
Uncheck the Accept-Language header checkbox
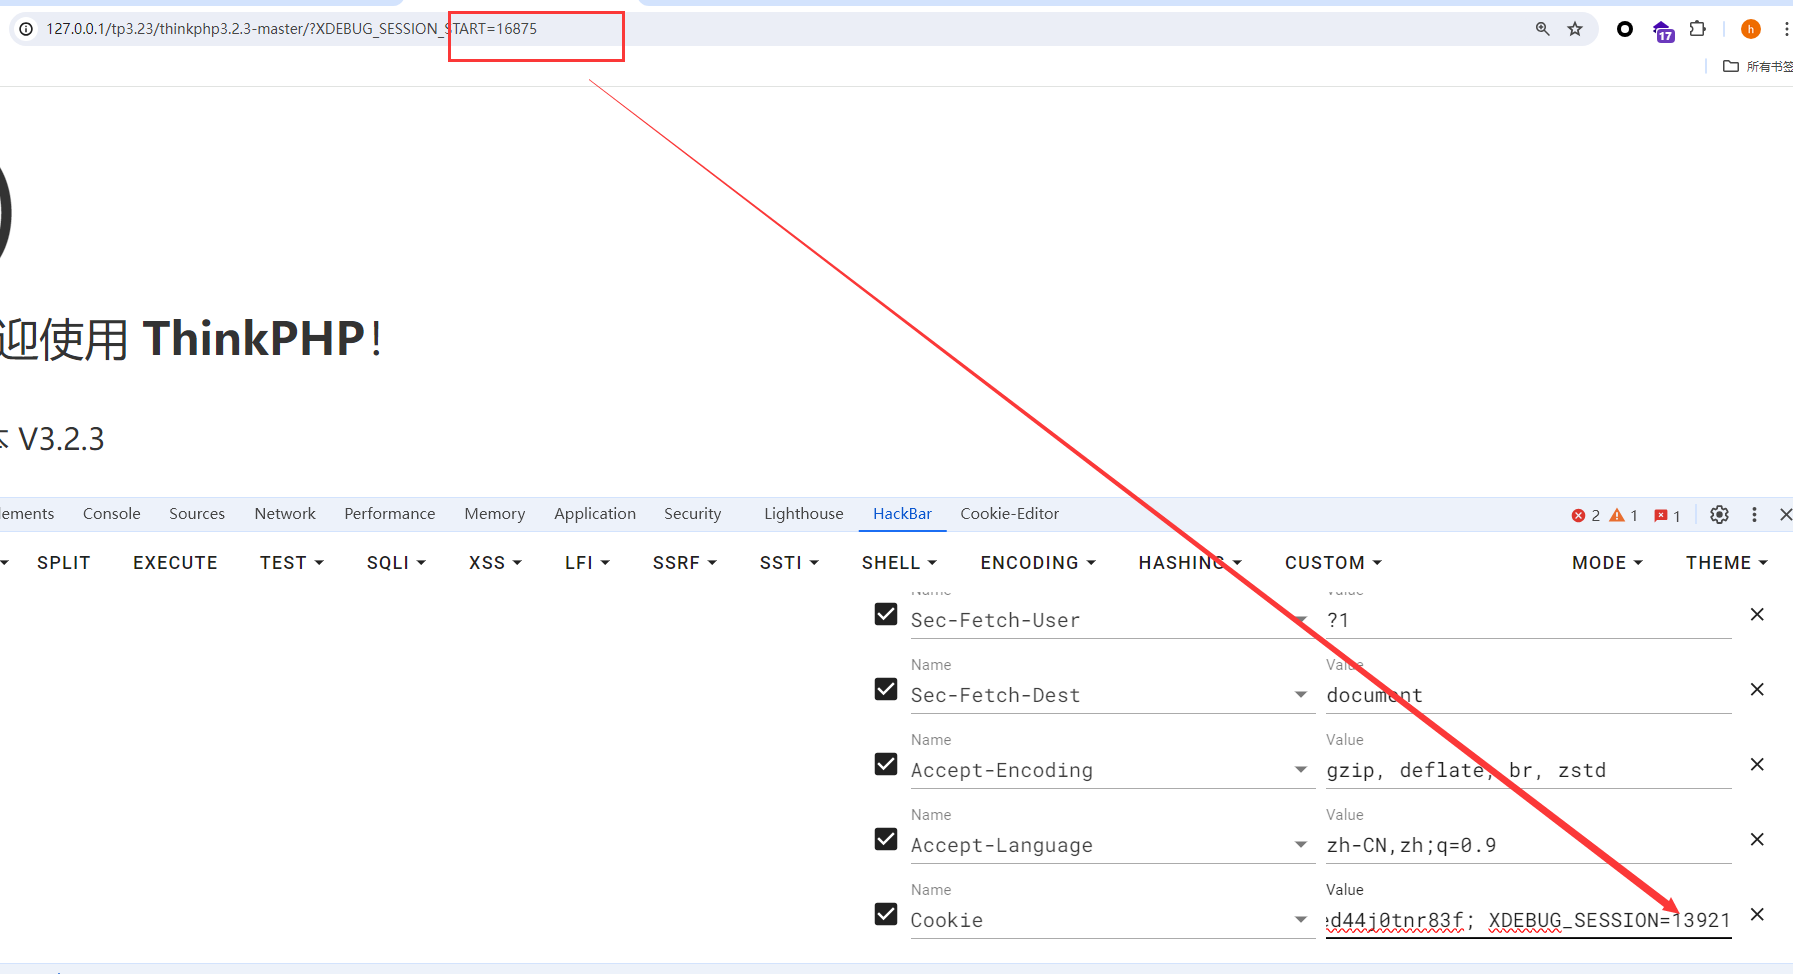885,839
